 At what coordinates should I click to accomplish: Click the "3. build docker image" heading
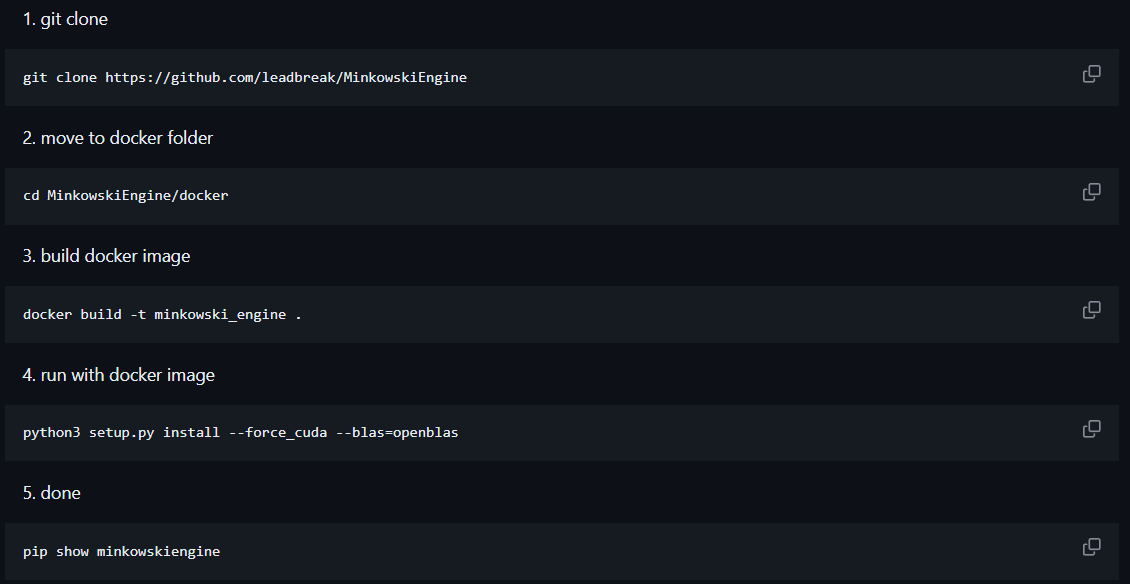coord(106,255)
